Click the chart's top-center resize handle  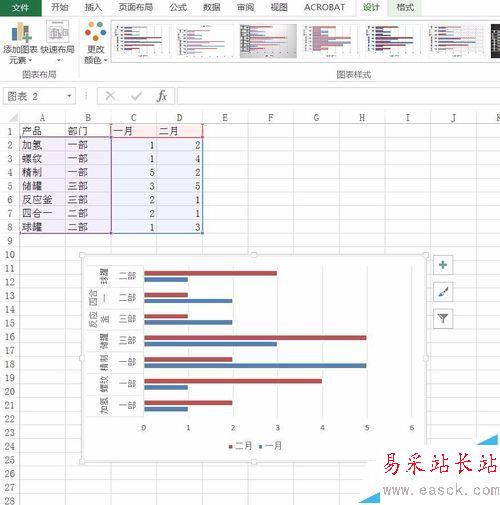point(254,255)
